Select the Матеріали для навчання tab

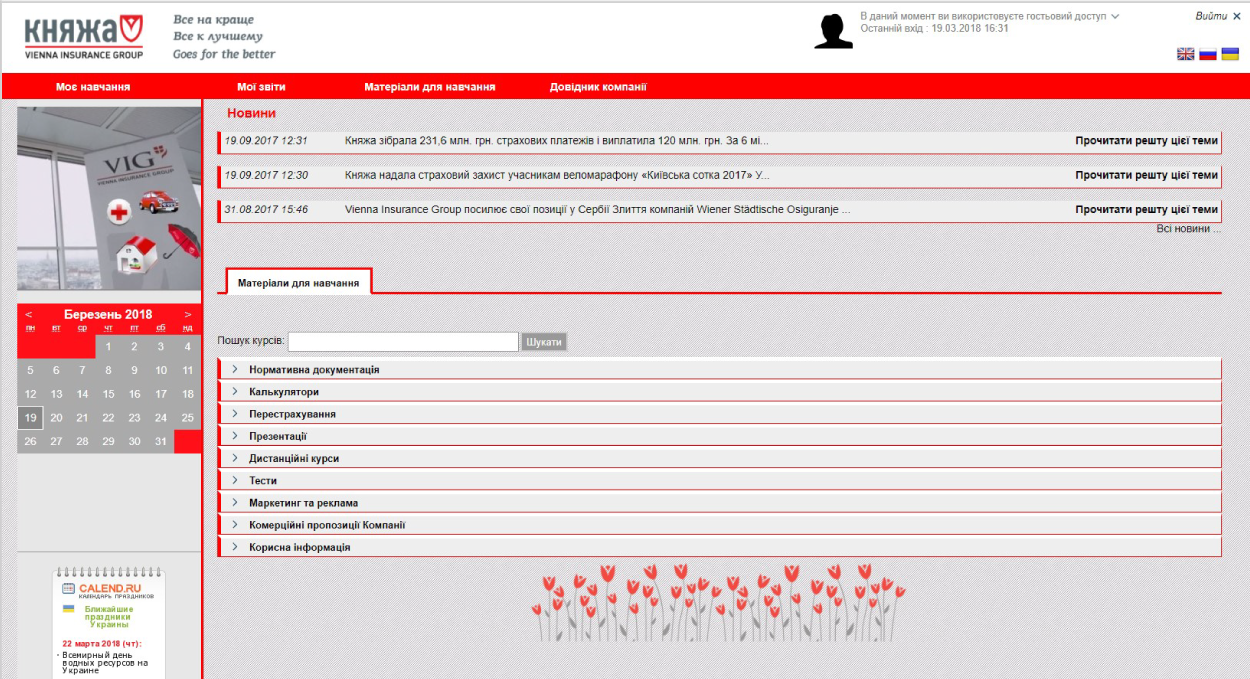click(x=299, y=283)
